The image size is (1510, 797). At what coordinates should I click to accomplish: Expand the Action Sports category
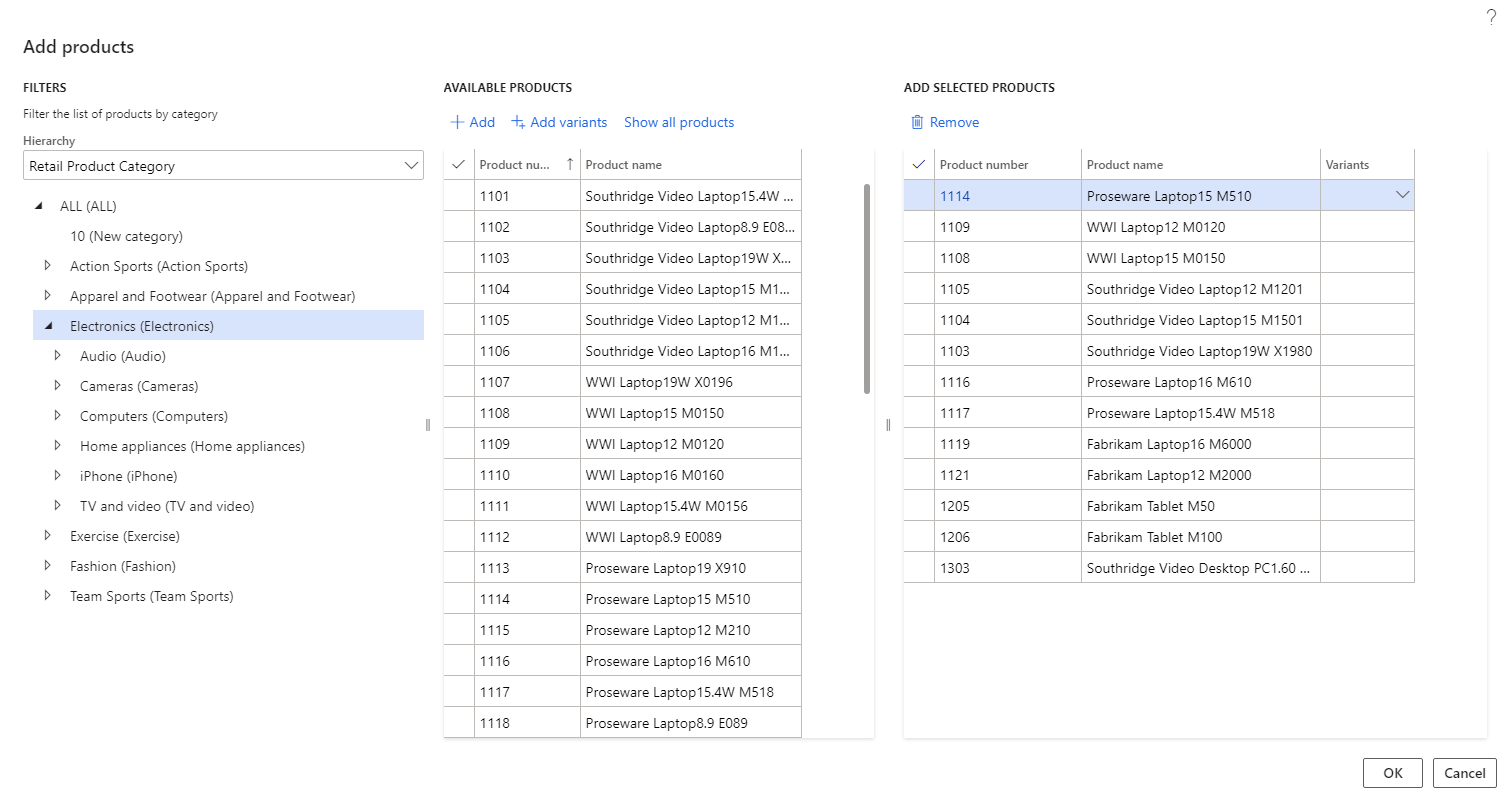tap(47, 266)
